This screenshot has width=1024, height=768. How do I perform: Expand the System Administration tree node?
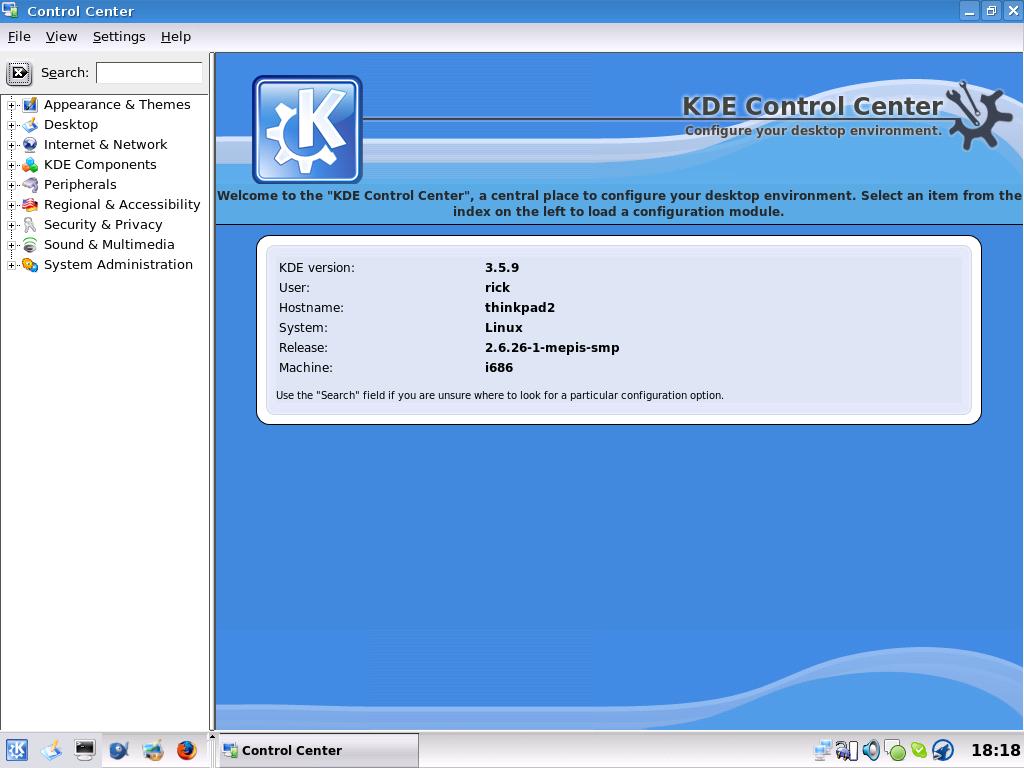coord(11,265)
